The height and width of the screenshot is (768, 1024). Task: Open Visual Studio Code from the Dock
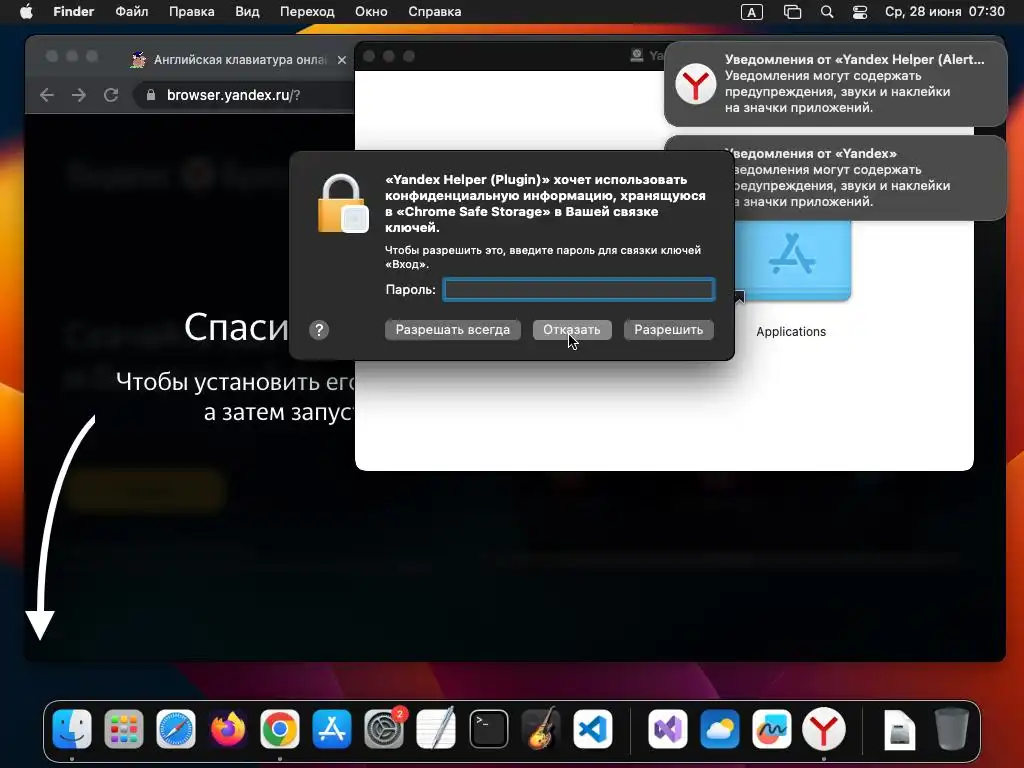point(593,729)
